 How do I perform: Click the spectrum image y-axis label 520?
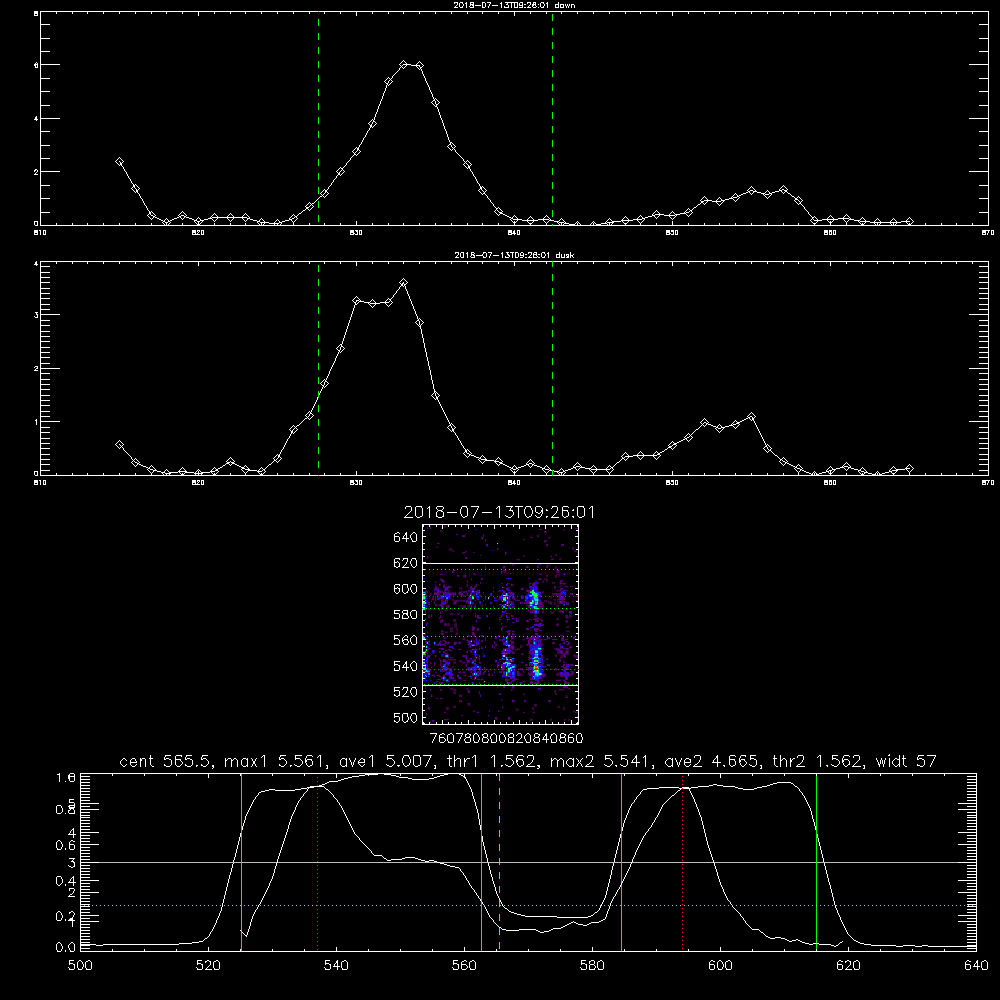point(405,692)
